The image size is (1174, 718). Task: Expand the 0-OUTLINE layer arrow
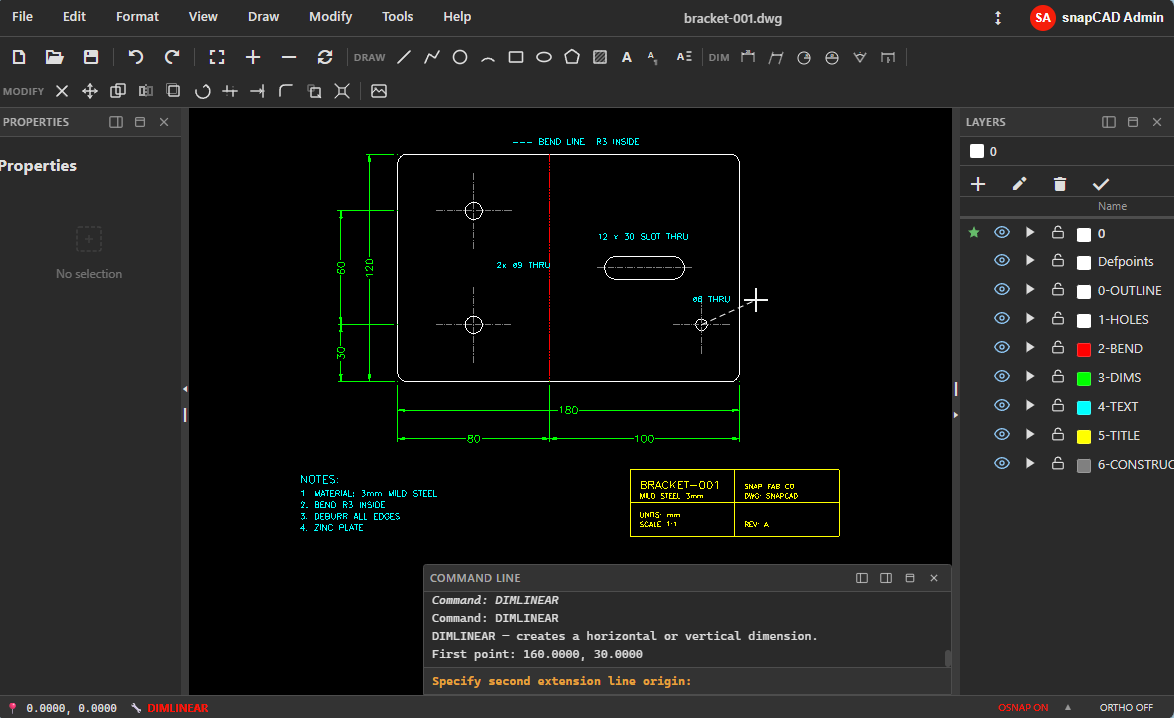(x=1030, y=290)
